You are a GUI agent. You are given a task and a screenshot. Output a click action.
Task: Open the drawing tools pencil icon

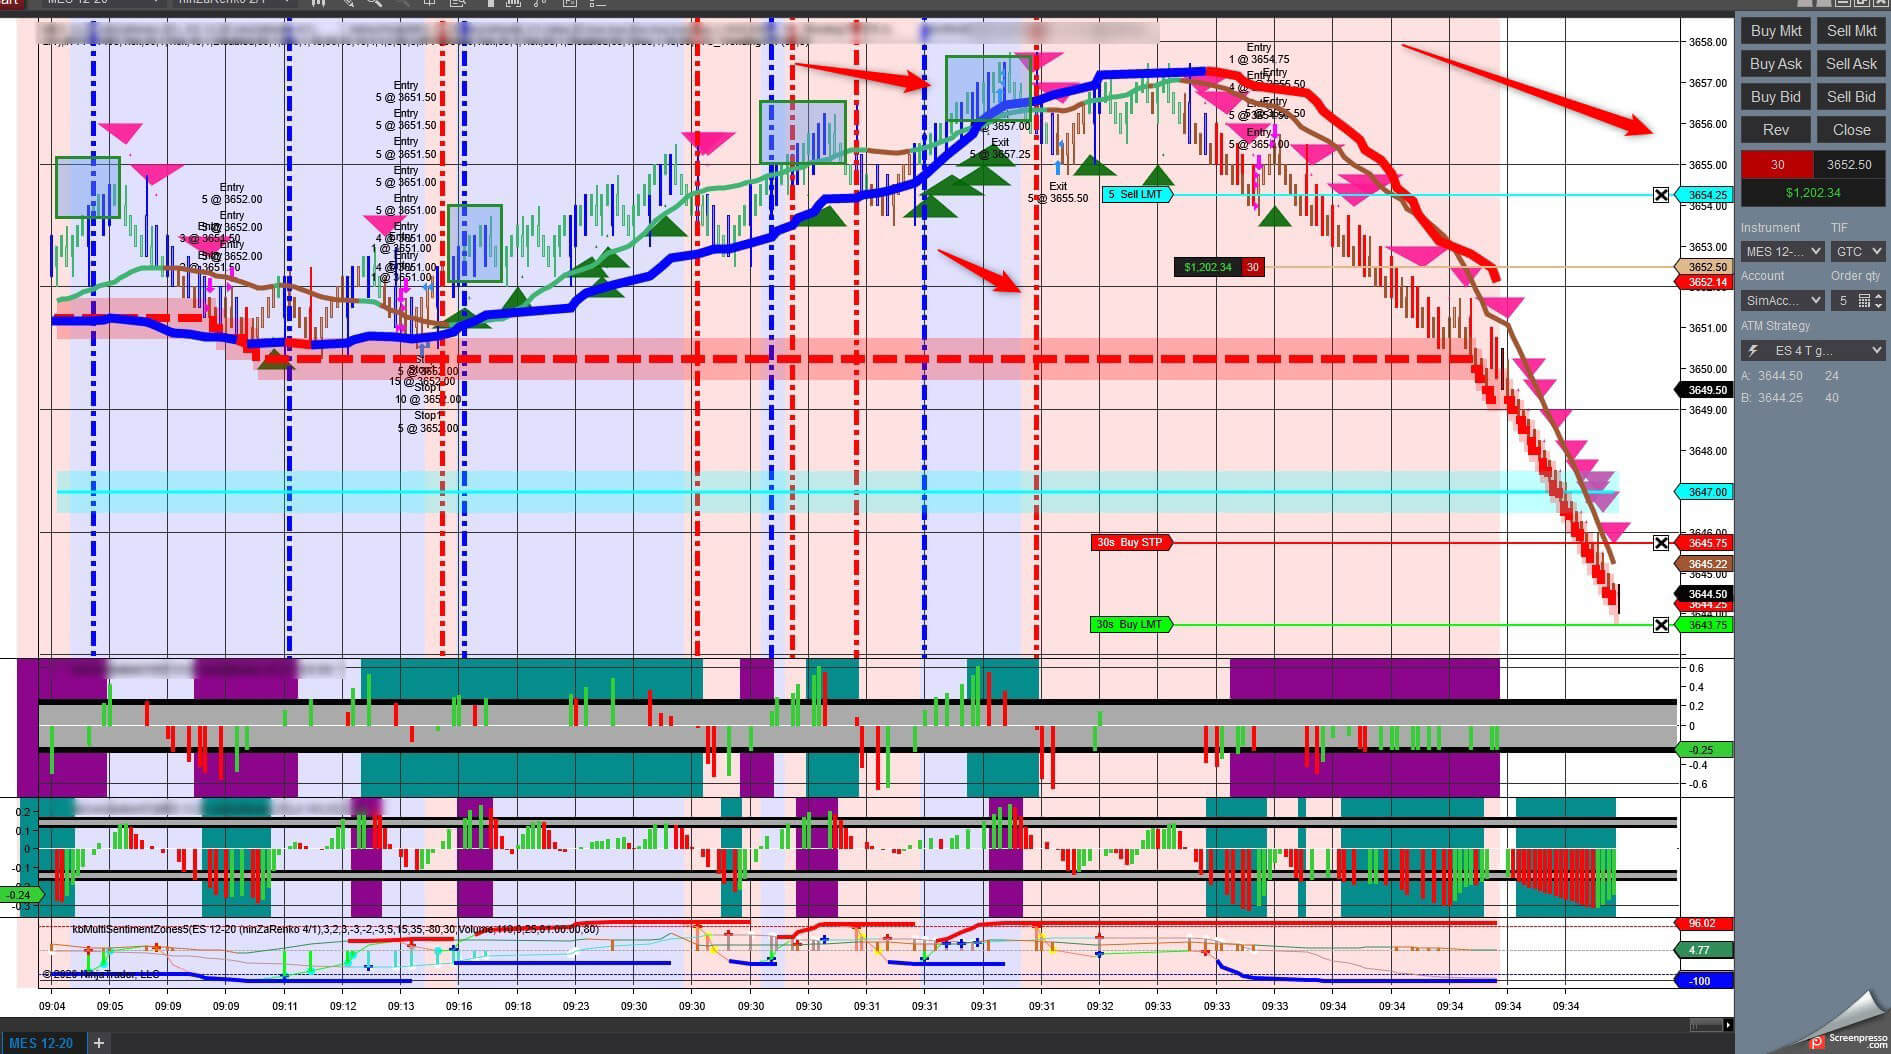click(x=348, y=3)
